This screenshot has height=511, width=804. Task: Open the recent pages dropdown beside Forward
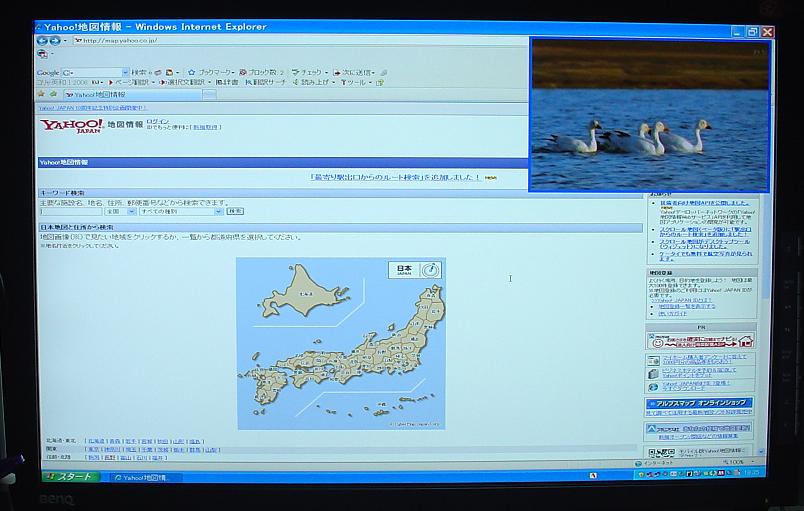pos(65,41)
